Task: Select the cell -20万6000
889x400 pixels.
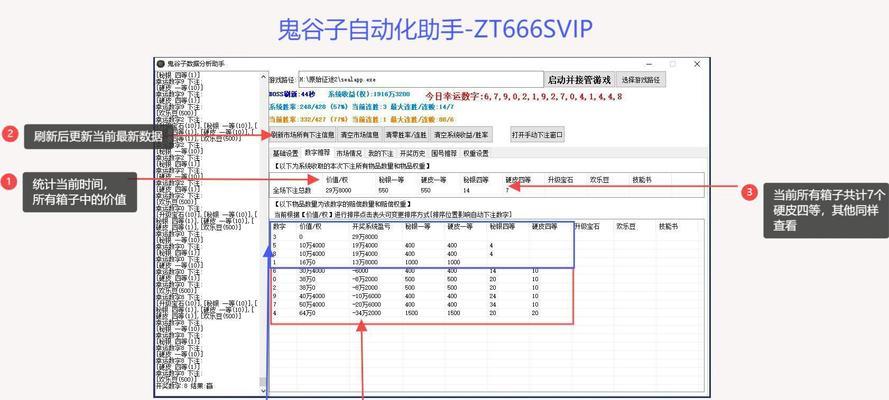Action: (366, 304)
